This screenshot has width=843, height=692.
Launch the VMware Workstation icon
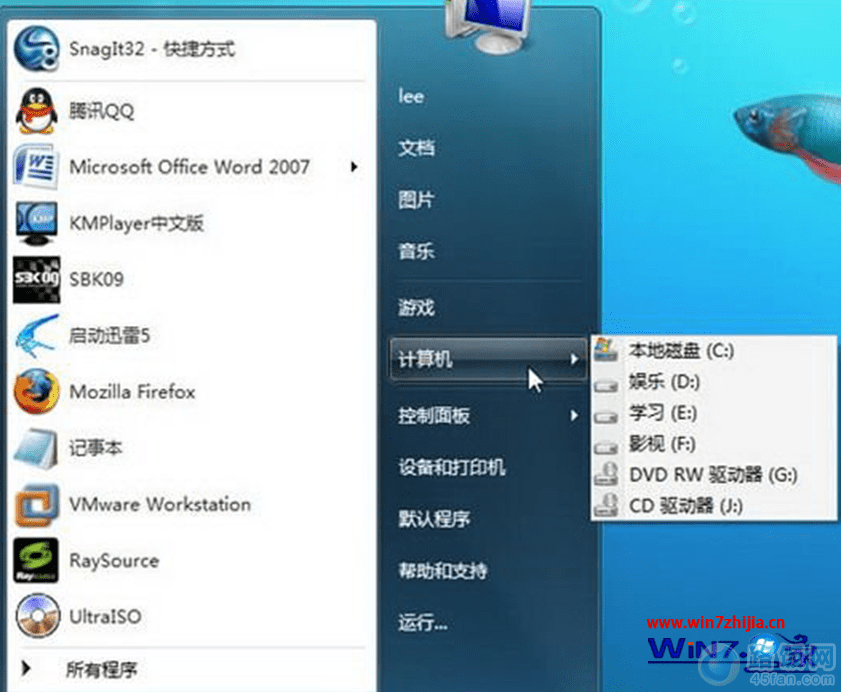click(37, 505)
